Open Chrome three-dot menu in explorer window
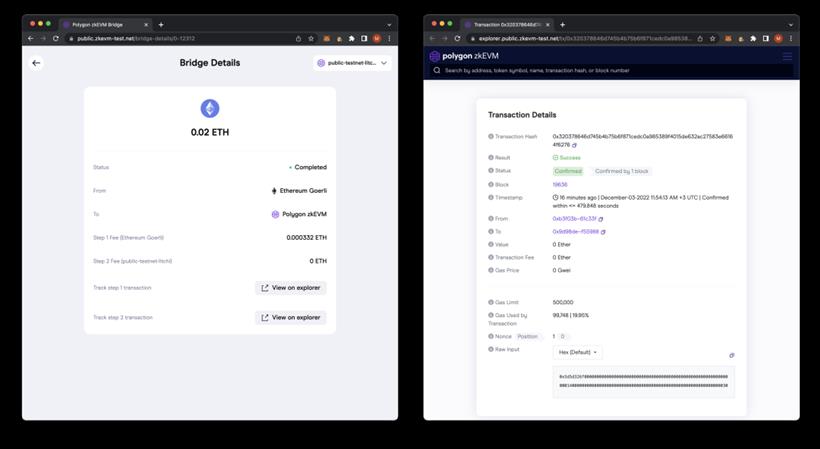The width and height of the screenshot is (820, 449). coord(791,39)
